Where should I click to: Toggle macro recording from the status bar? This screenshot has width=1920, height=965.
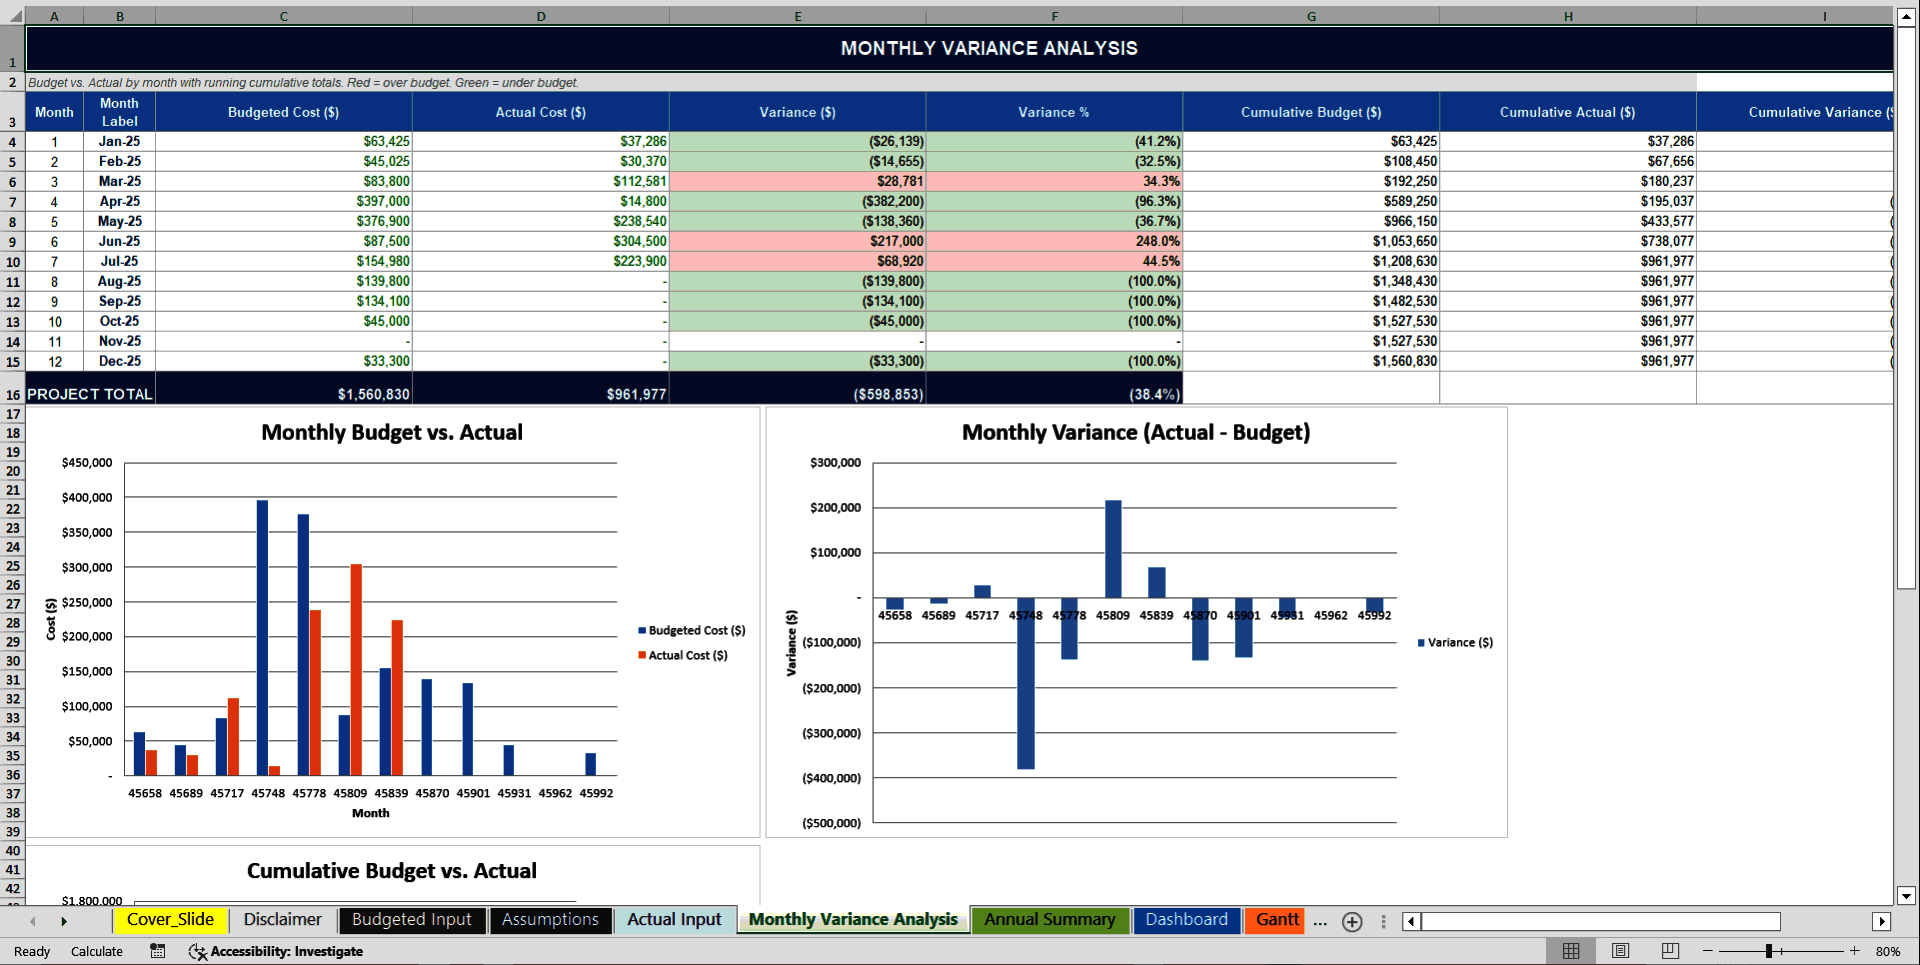click(157, 951)
